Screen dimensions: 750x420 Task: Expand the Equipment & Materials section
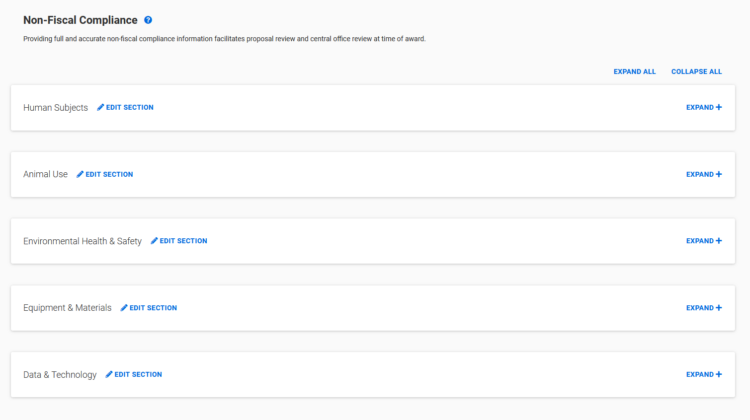click(704, 308)
